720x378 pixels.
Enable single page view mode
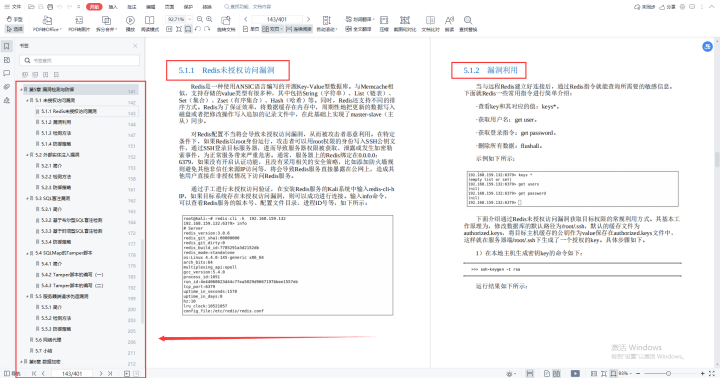click(251, 29)
